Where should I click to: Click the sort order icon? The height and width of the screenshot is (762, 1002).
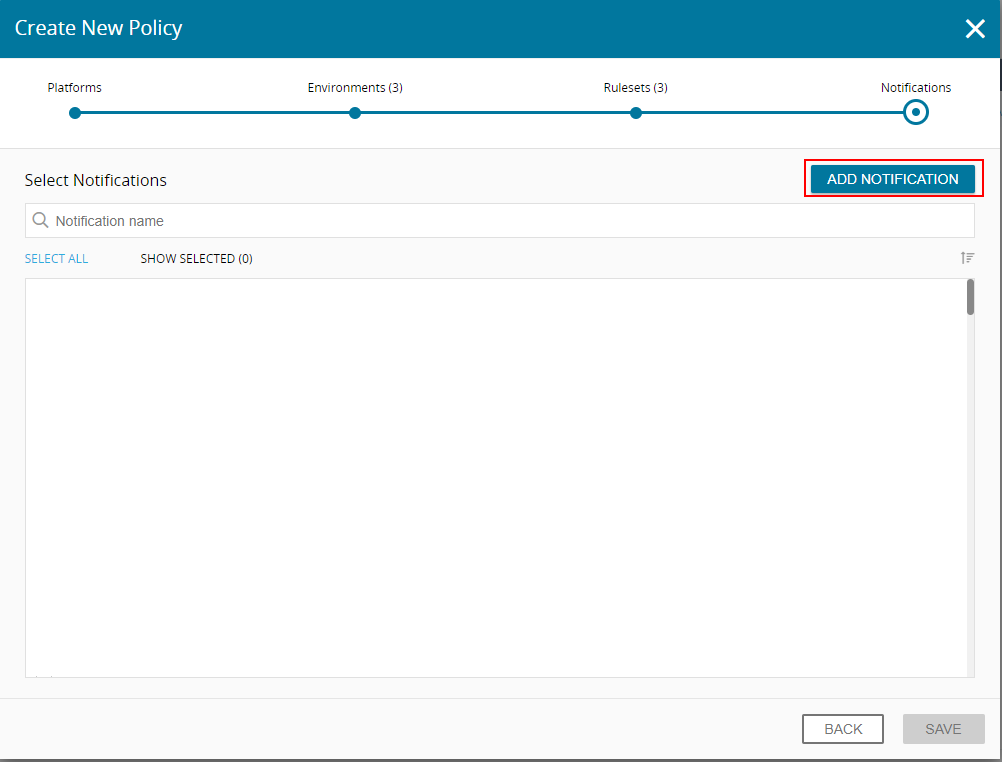click(x=967, y=258)
